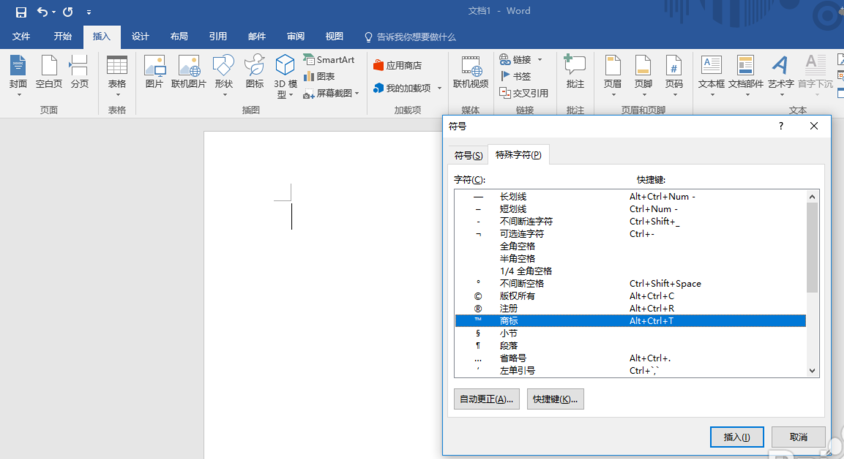
Task: Open the File (文件) menu
Action: [21, 36]
